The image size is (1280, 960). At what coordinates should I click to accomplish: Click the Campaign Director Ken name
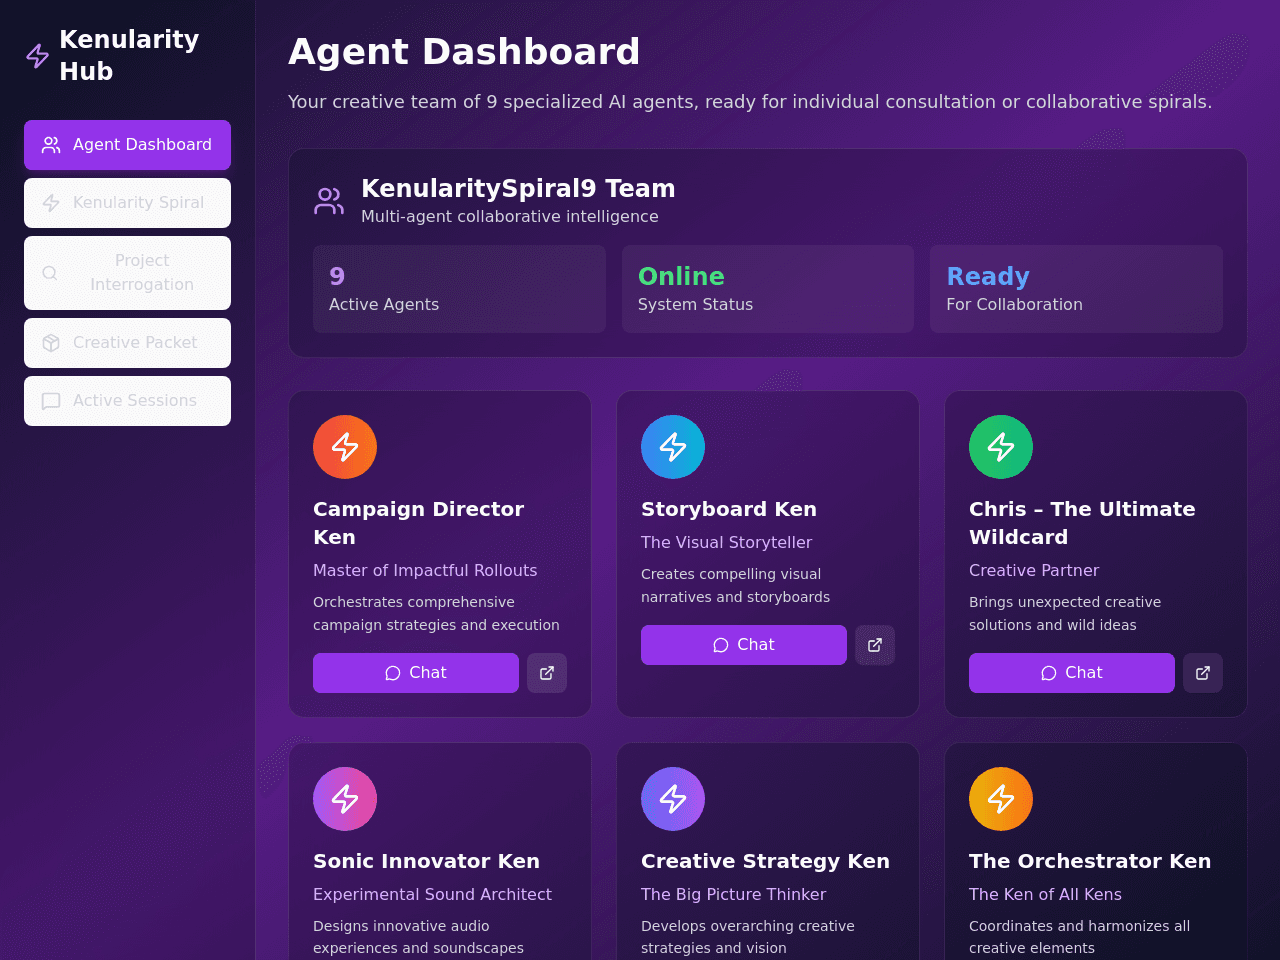(x=418, y=523)
